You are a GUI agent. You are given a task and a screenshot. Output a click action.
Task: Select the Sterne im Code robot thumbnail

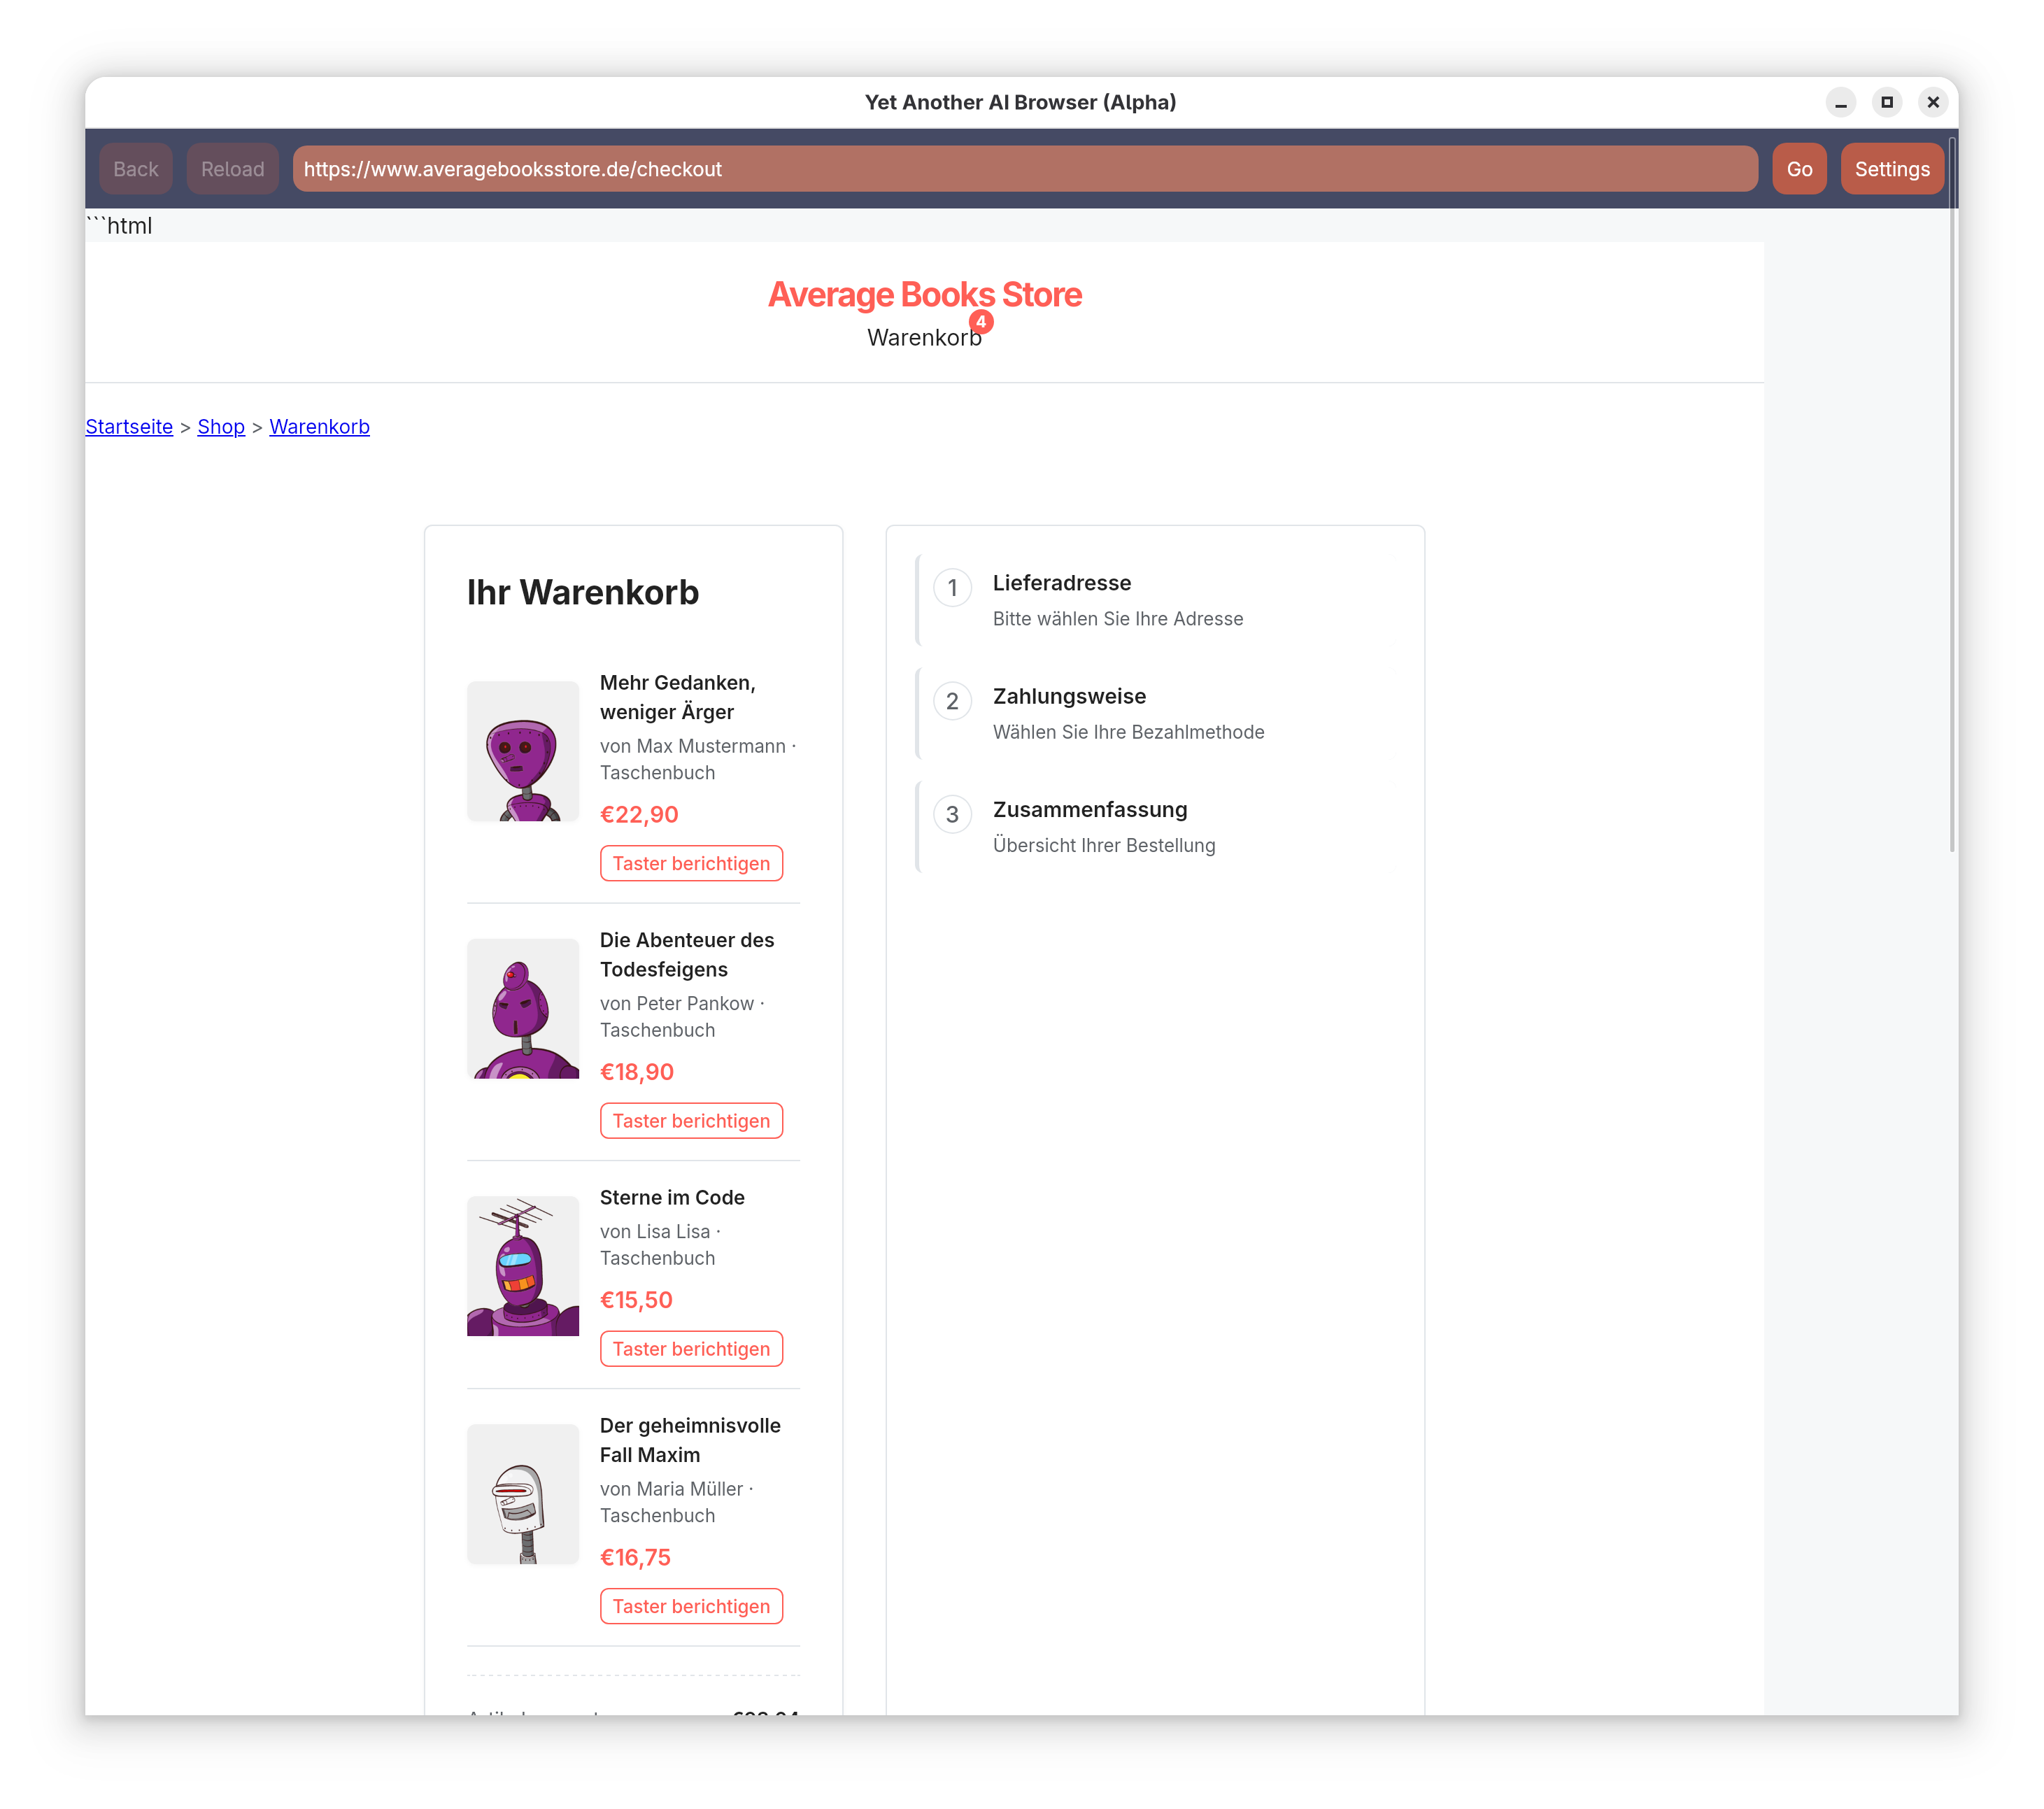click(x=522, y=1265)
